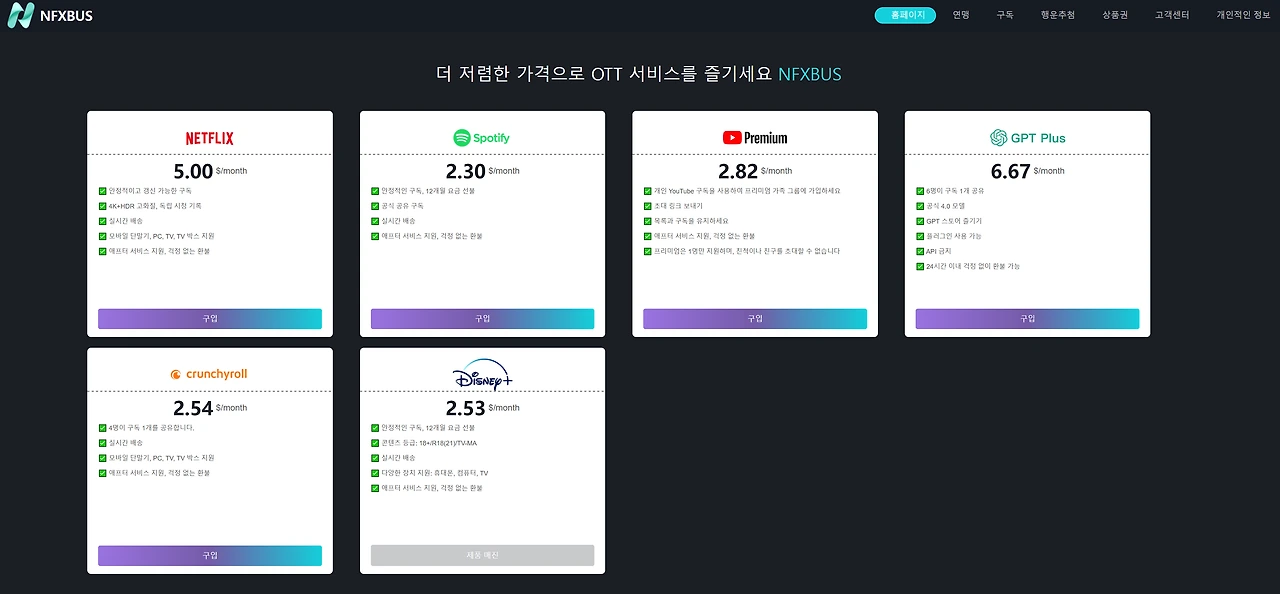Click the Netflix logo
The image size is (1280, 594).
[x=210, y=138]
